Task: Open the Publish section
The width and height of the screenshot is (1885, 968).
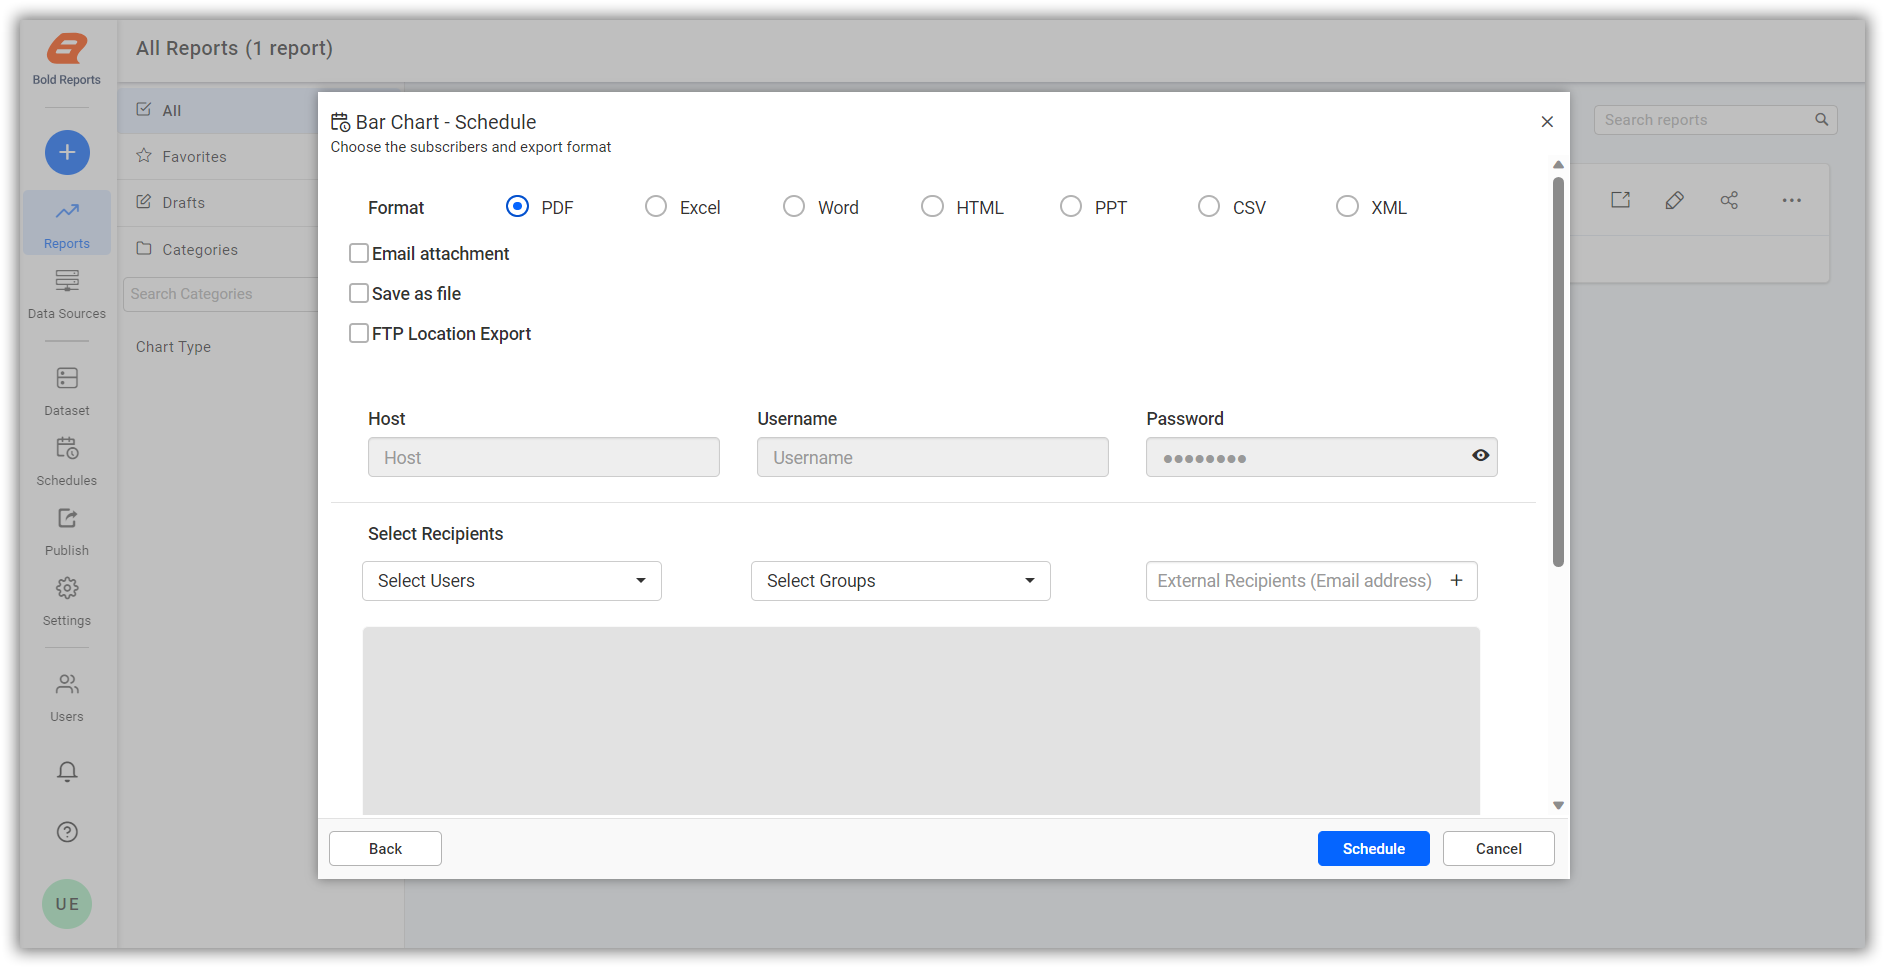Action: (66, 530)
